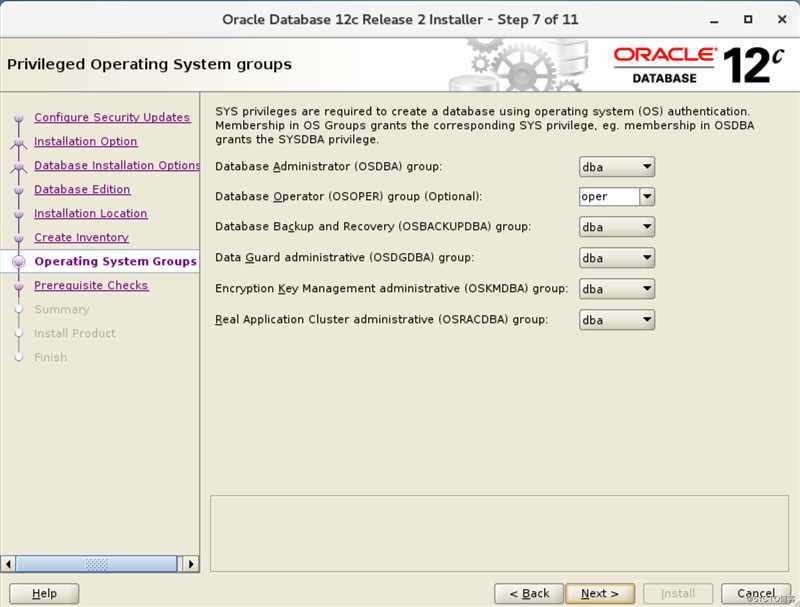Click the Help button
The image size is (800, 607).
pos(44,593)
